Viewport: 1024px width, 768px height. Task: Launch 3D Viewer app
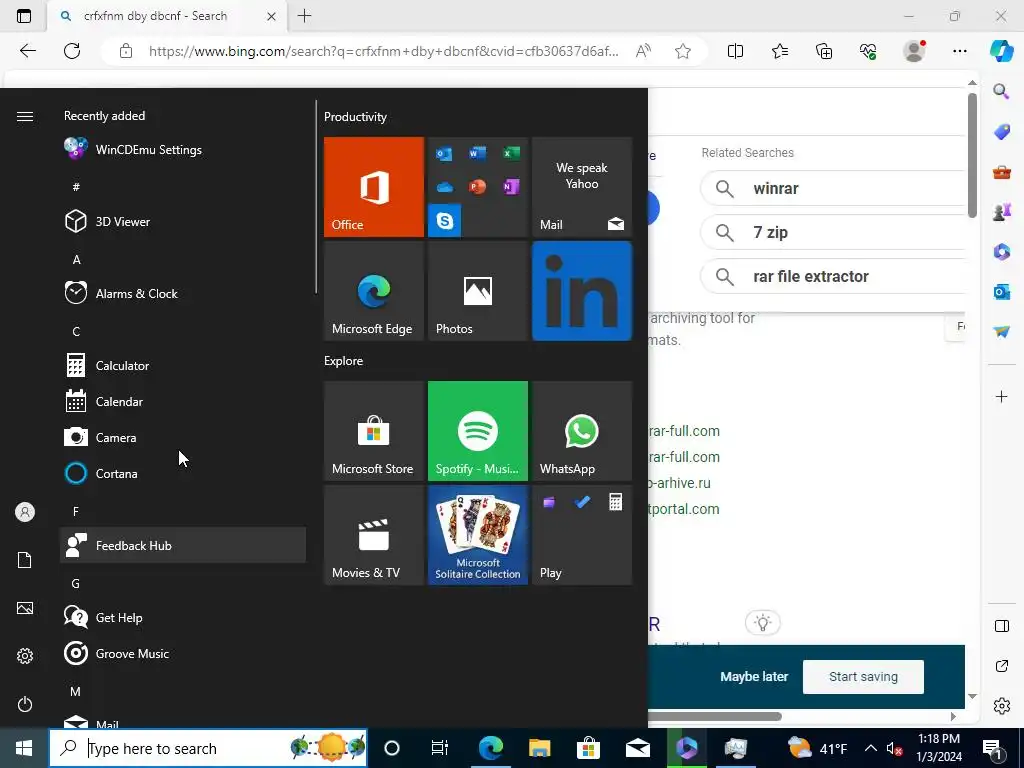183,221
